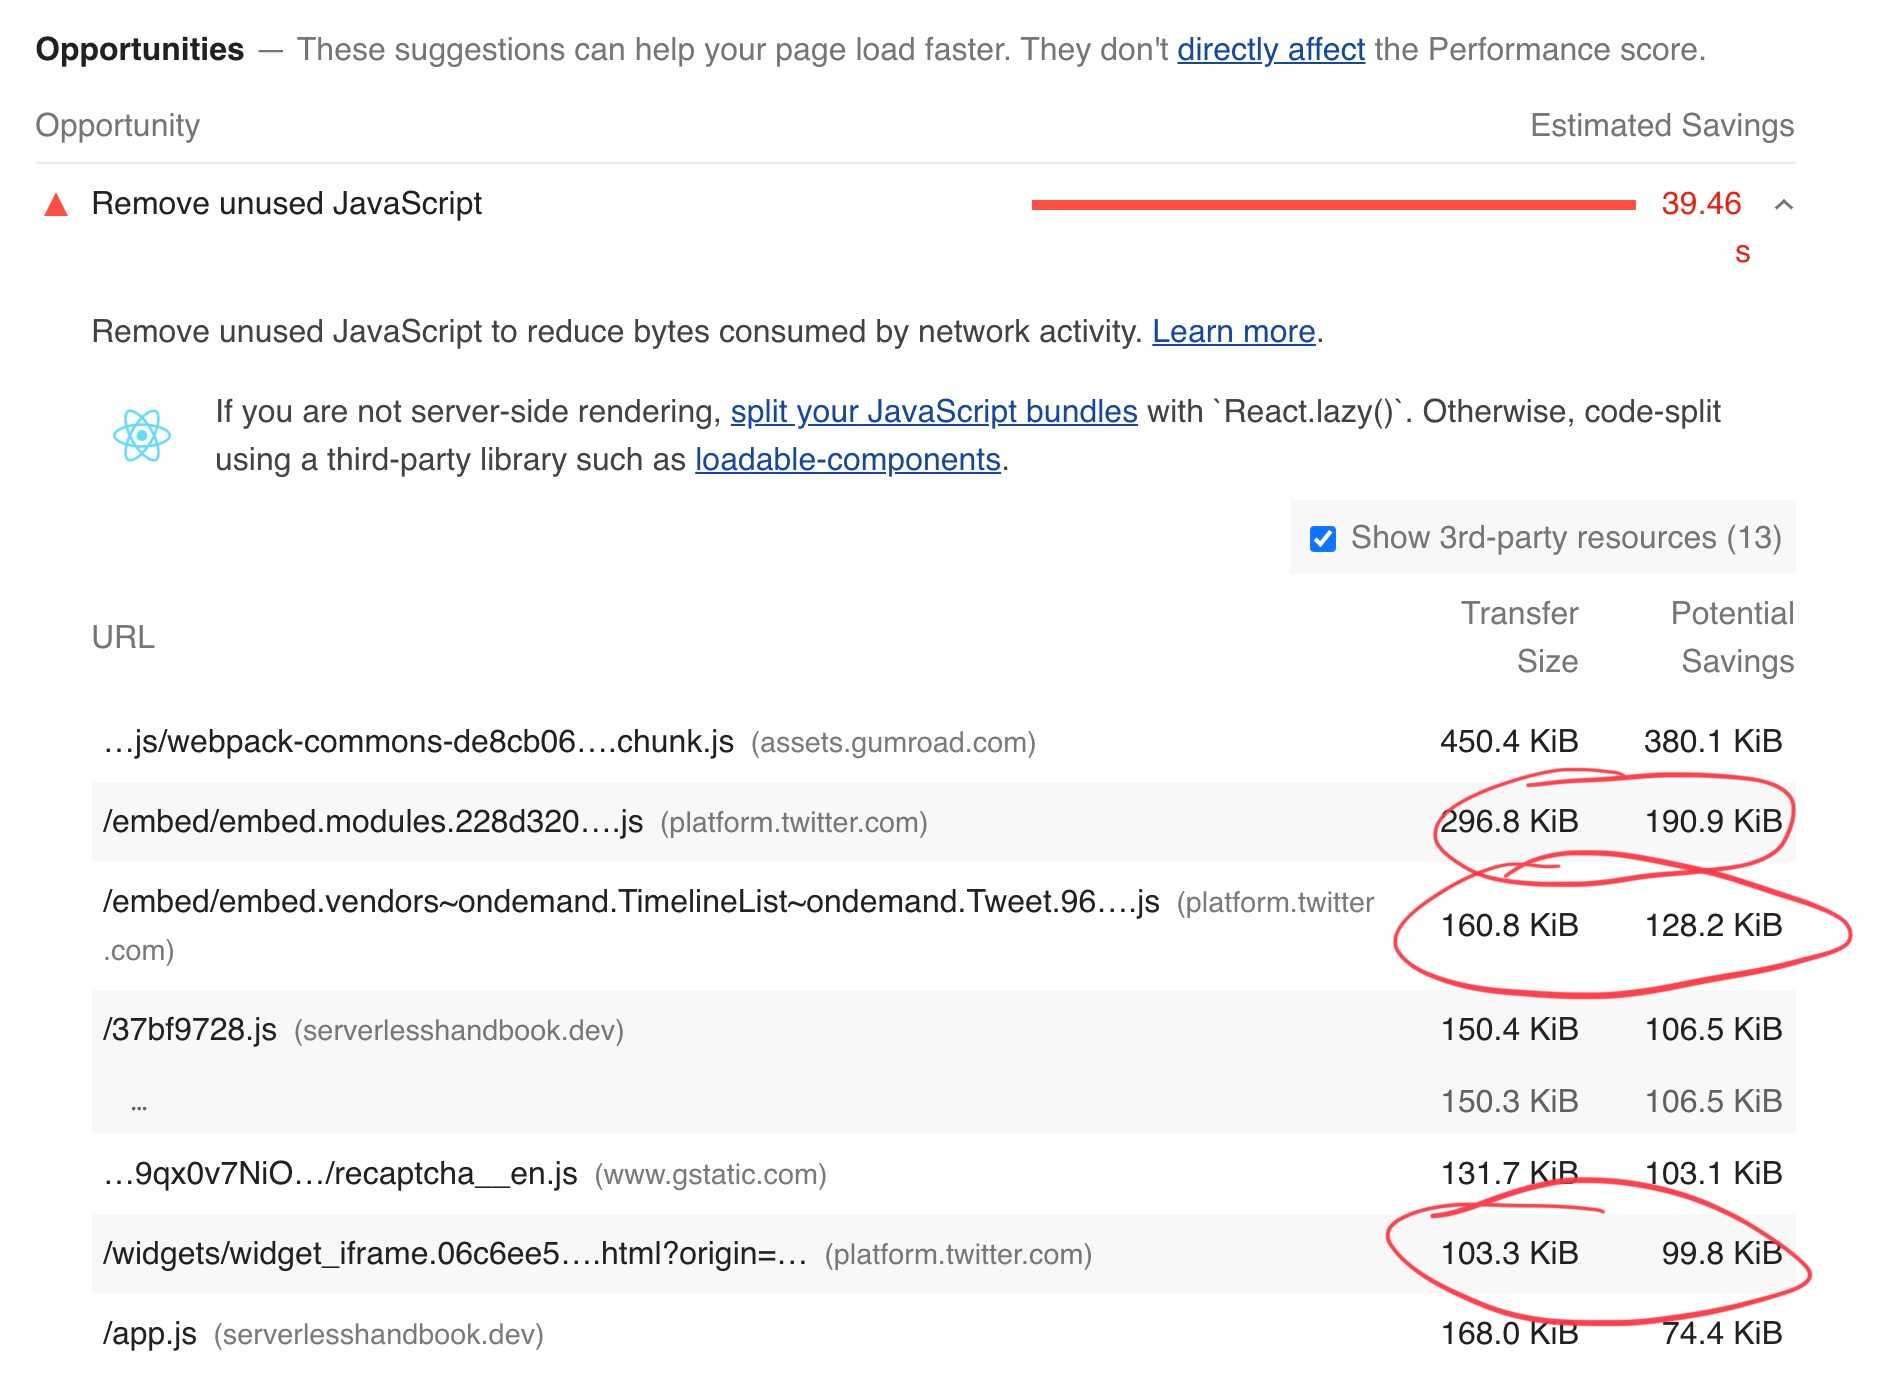Click the 'Remove unused JavaScript' audit title
The height and width of the screenshot is (1380, 1896).
286,203
